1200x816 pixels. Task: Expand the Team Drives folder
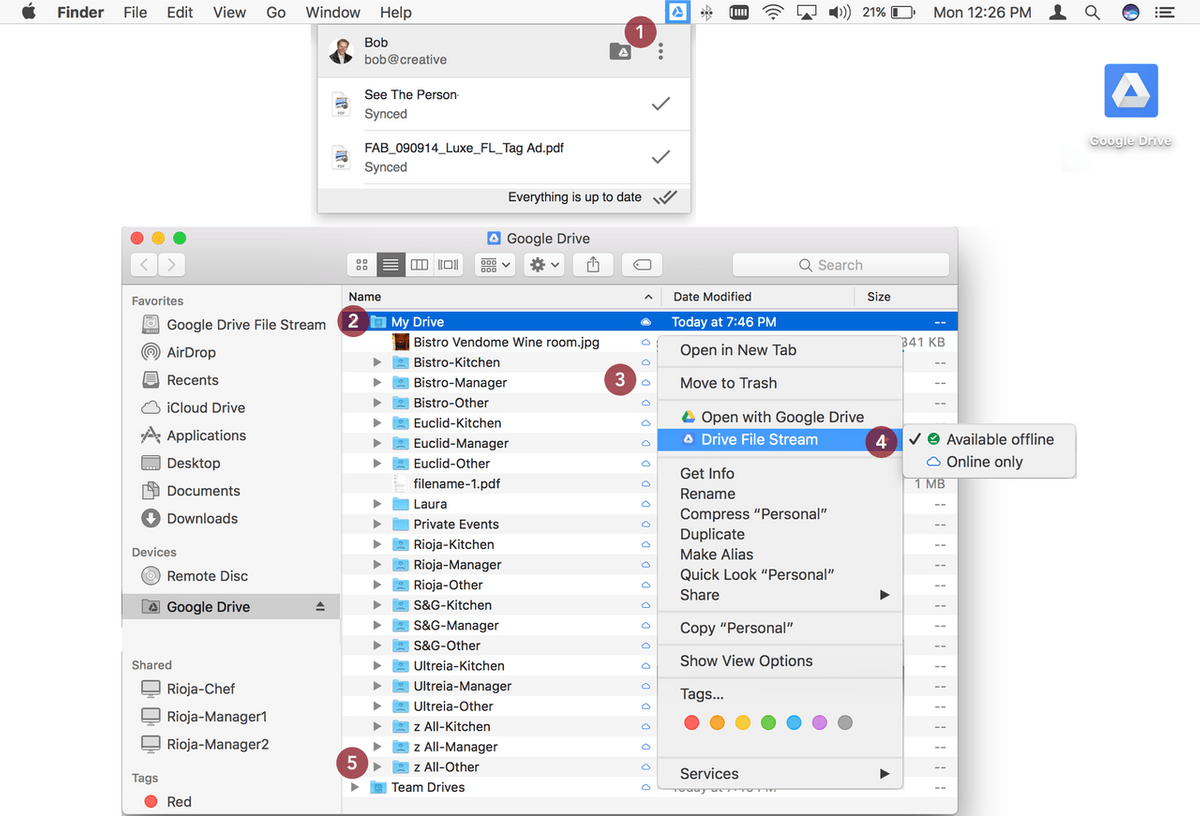[355, 787]
